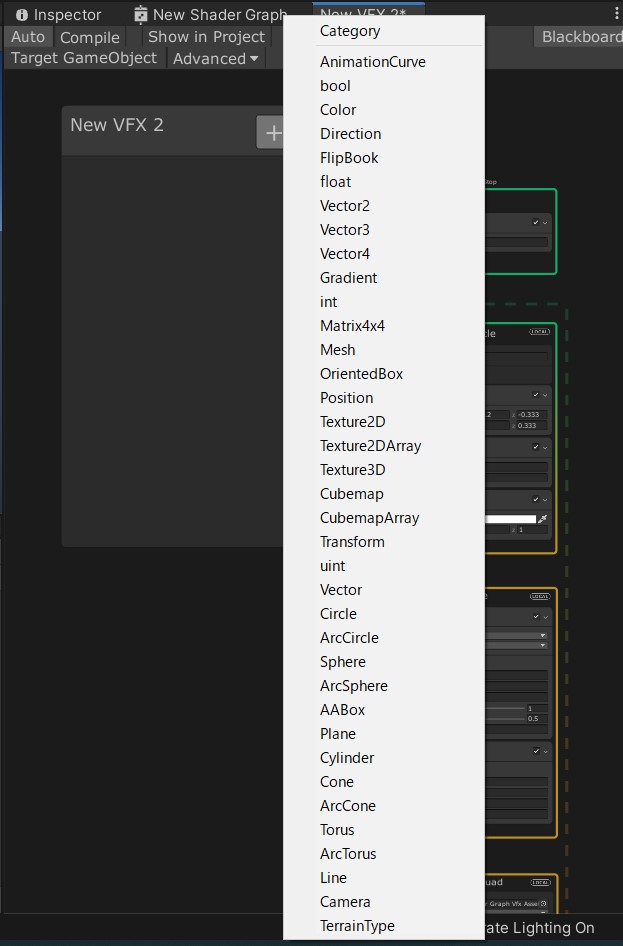
Task: Select Direction property type
Action: point(384,134)
